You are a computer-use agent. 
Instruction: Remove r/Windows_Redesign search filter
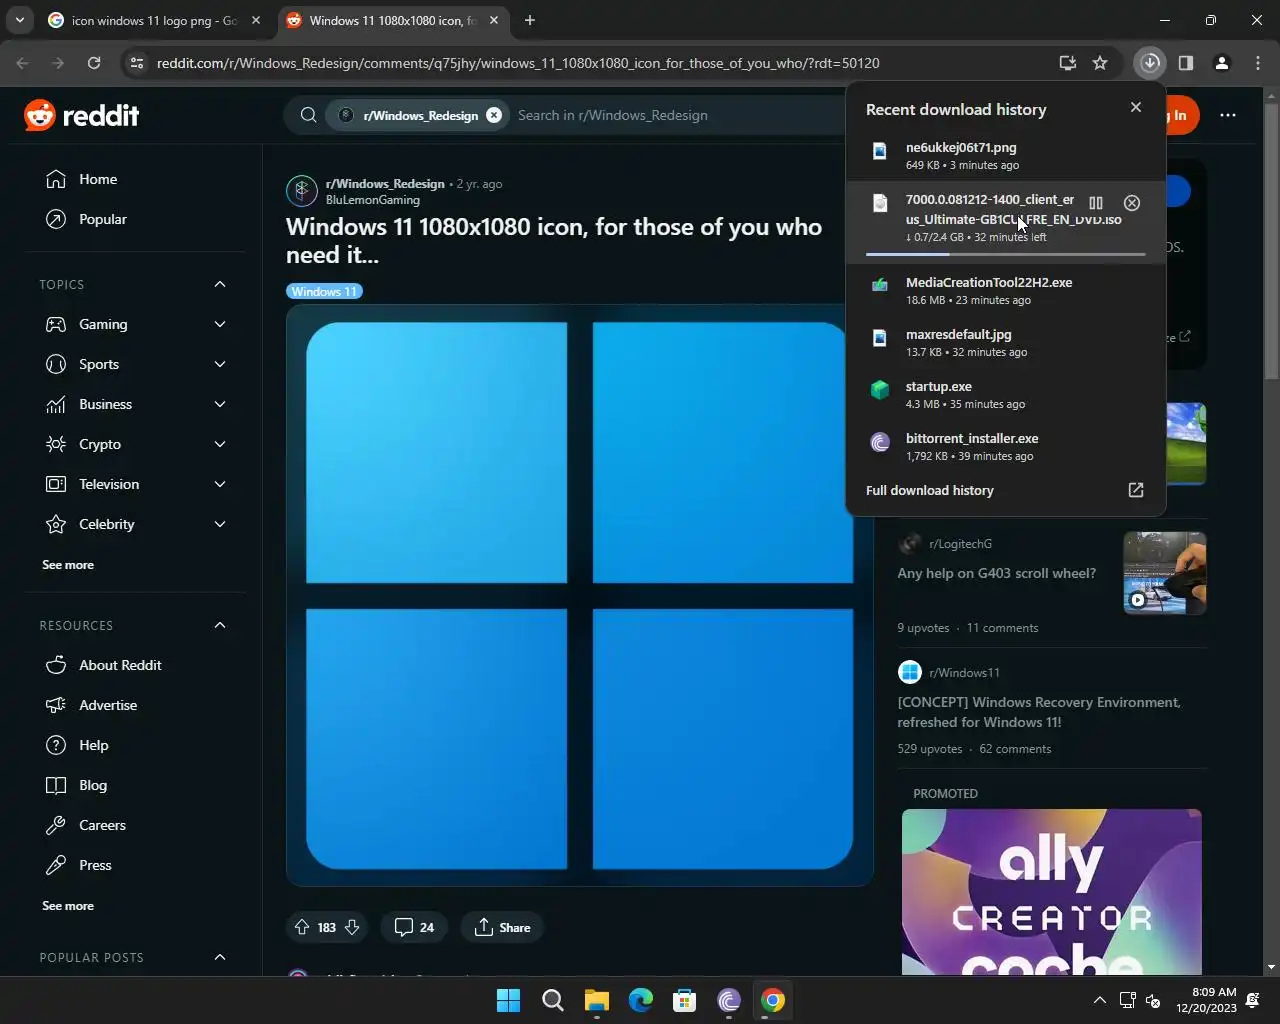point(494,115)
